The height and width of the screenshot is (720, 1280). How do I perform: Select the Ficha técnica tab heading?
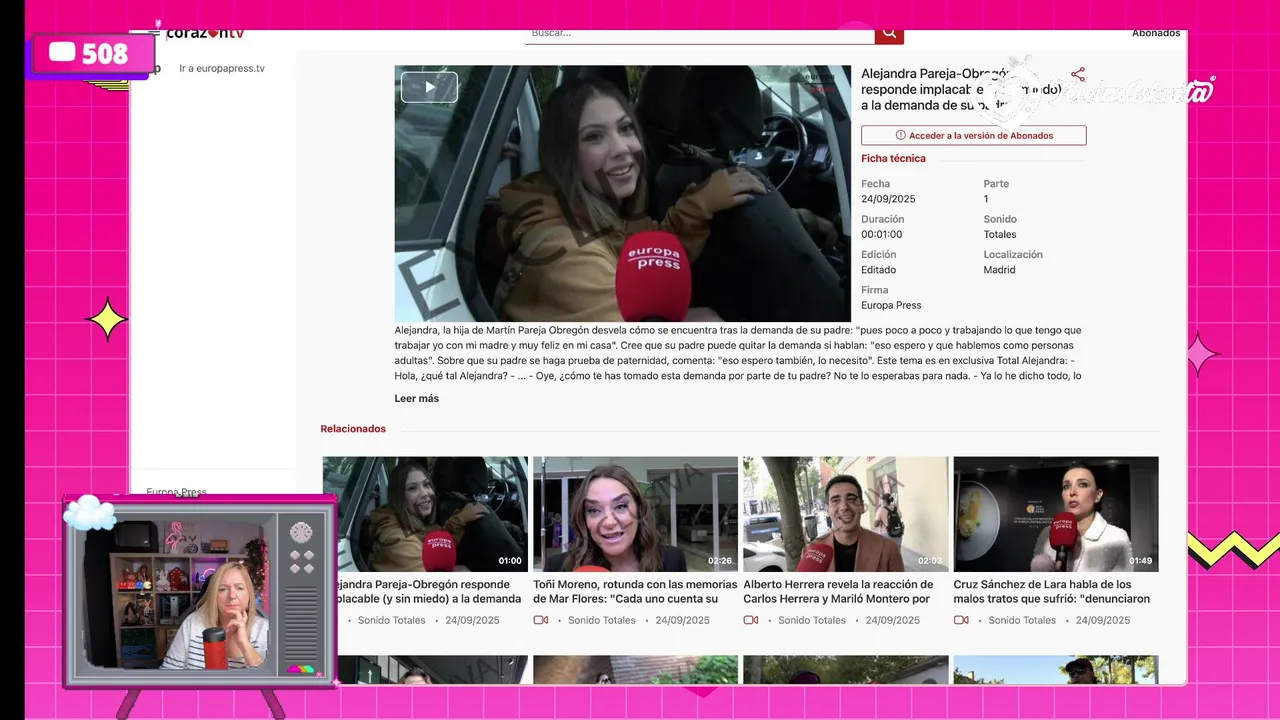(x=893, y=158)
